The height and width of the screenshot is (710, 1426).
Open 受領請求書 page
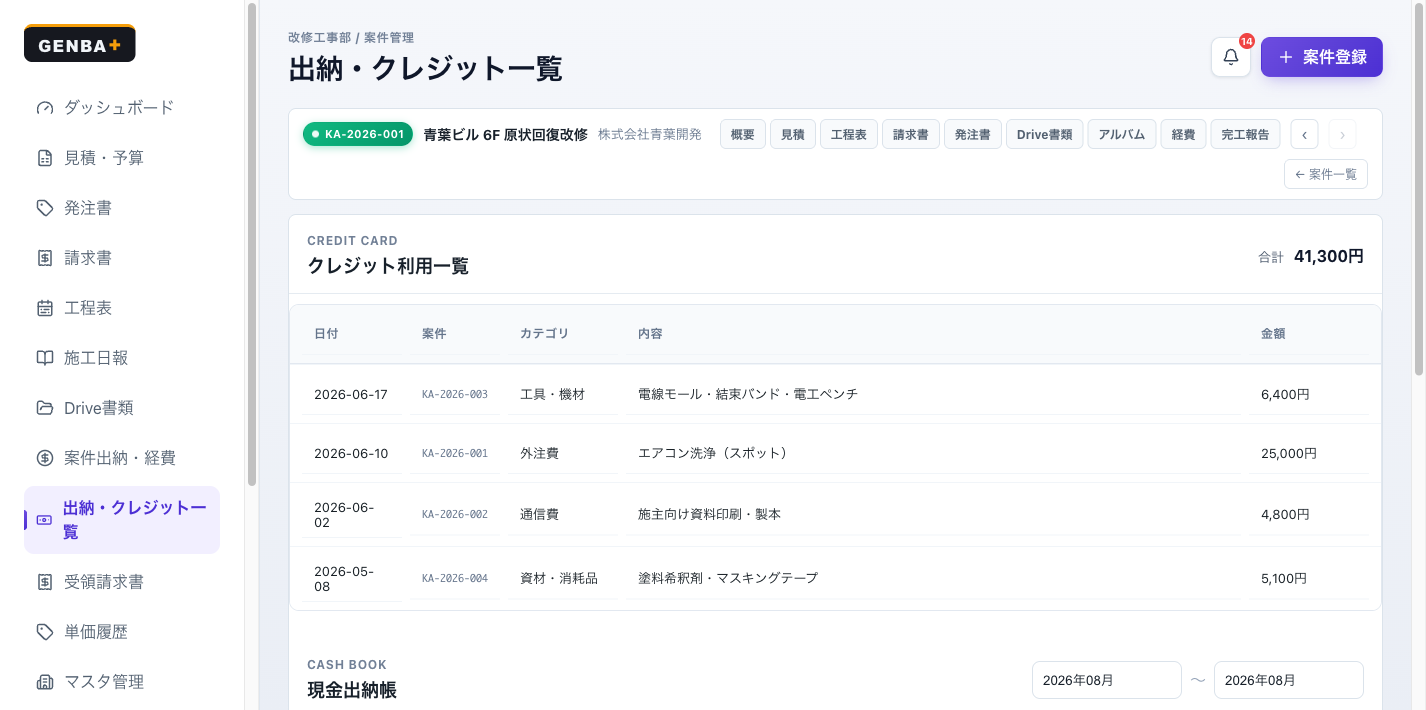pos(122,582)
